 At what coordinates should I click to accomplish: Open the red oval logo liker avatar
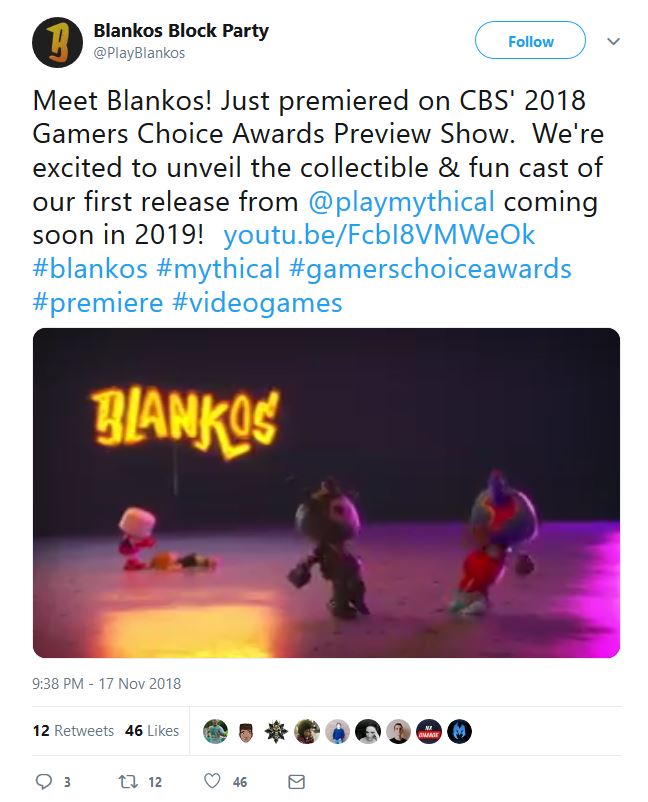429,731
